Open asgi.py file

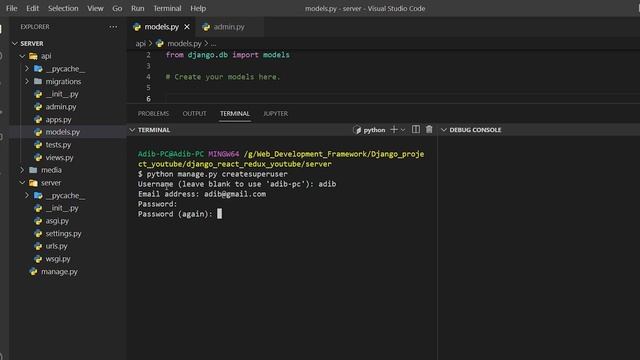(57, 220)
